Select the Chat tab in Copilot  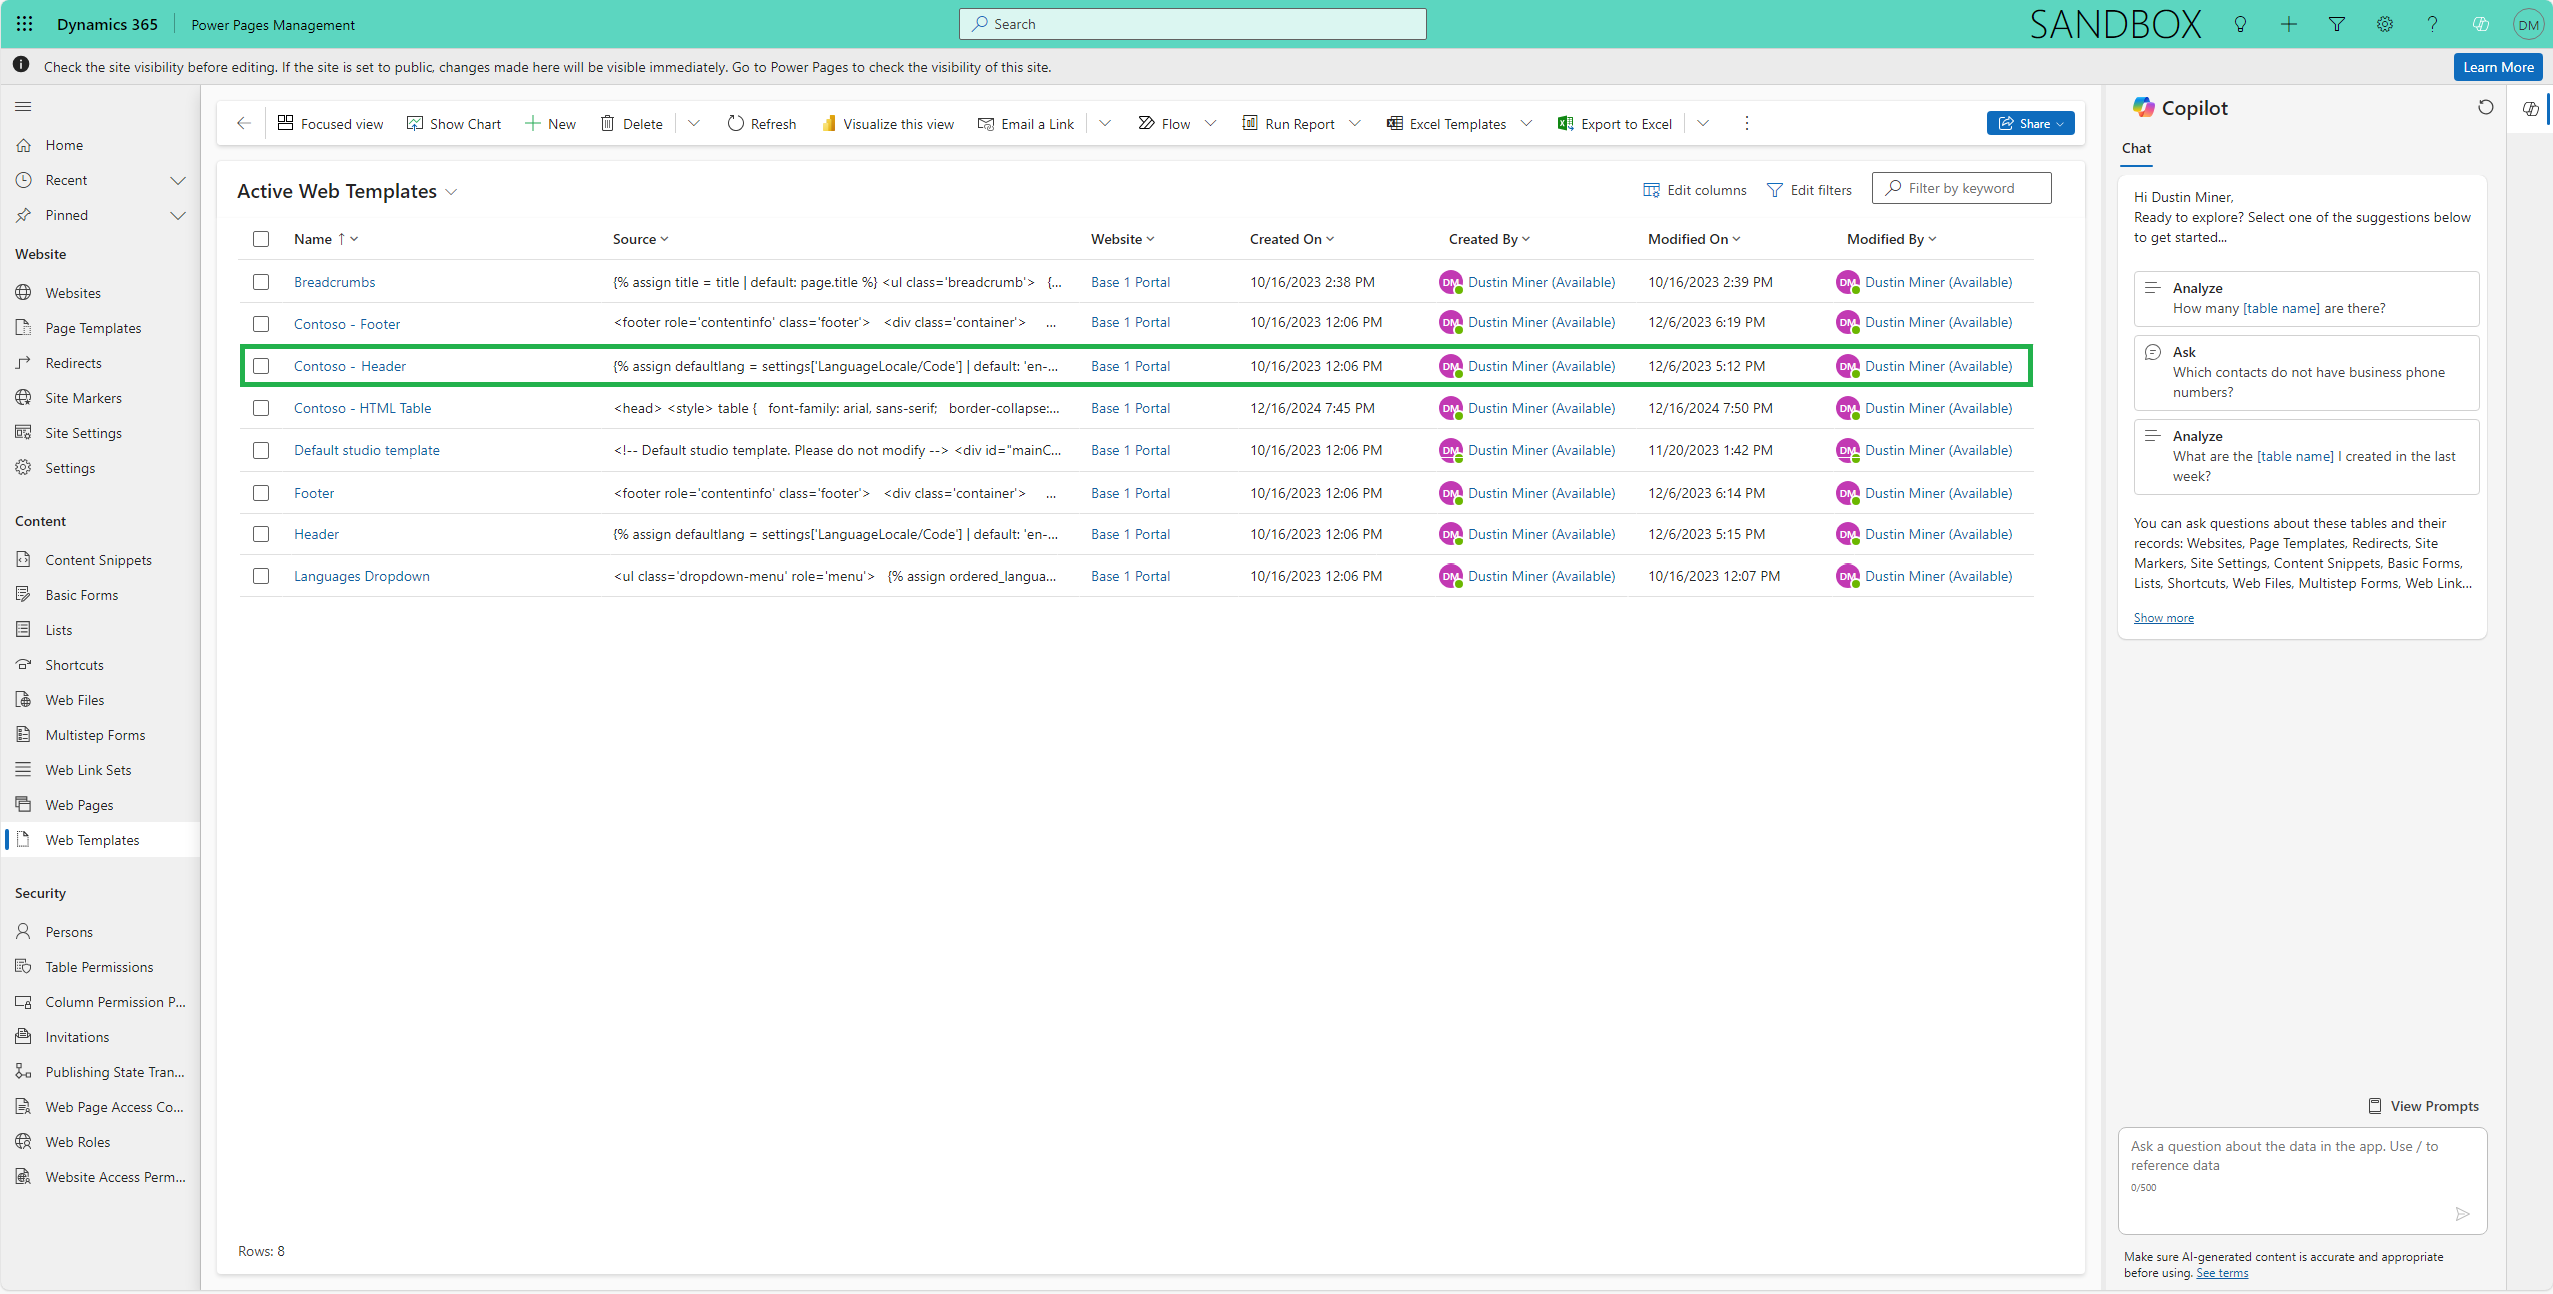[2136, 148]
